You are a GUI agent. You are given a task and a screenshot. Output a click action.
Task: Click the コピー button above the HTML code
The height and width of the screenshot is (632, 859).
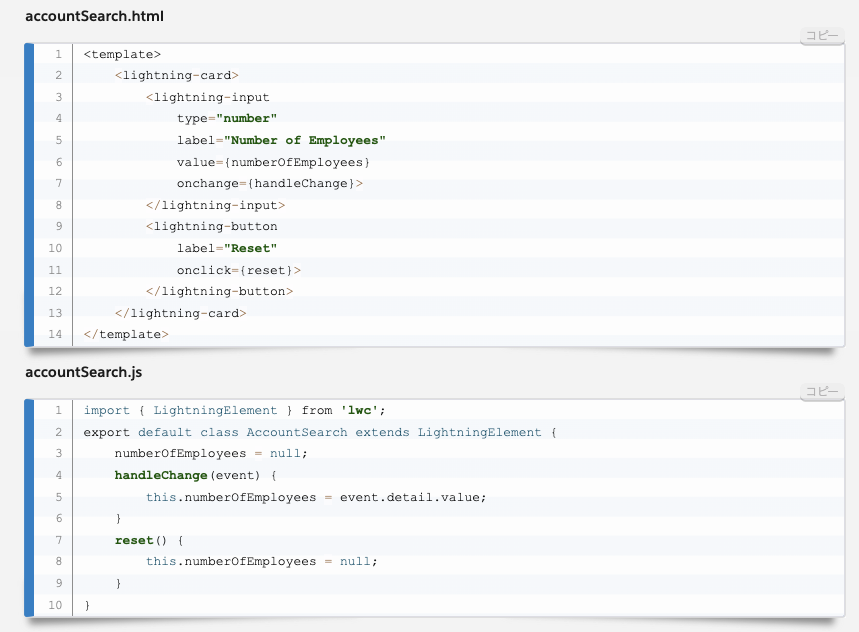[x=824, y=33]
